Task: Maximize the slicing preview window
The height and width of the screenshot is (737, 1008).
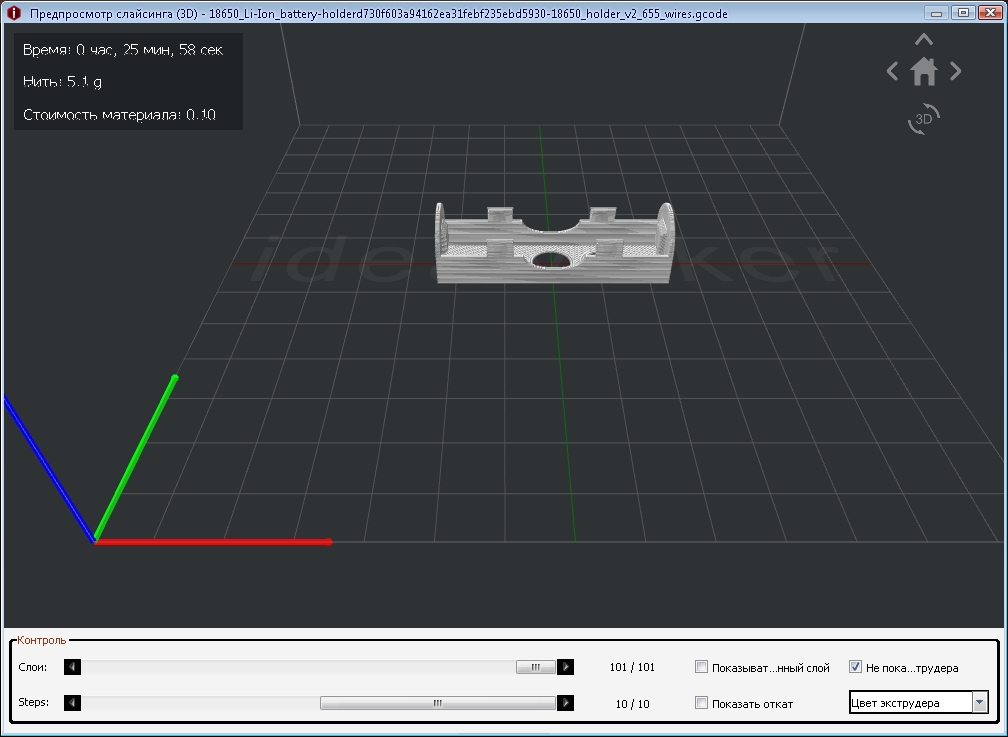Action: 963,13
